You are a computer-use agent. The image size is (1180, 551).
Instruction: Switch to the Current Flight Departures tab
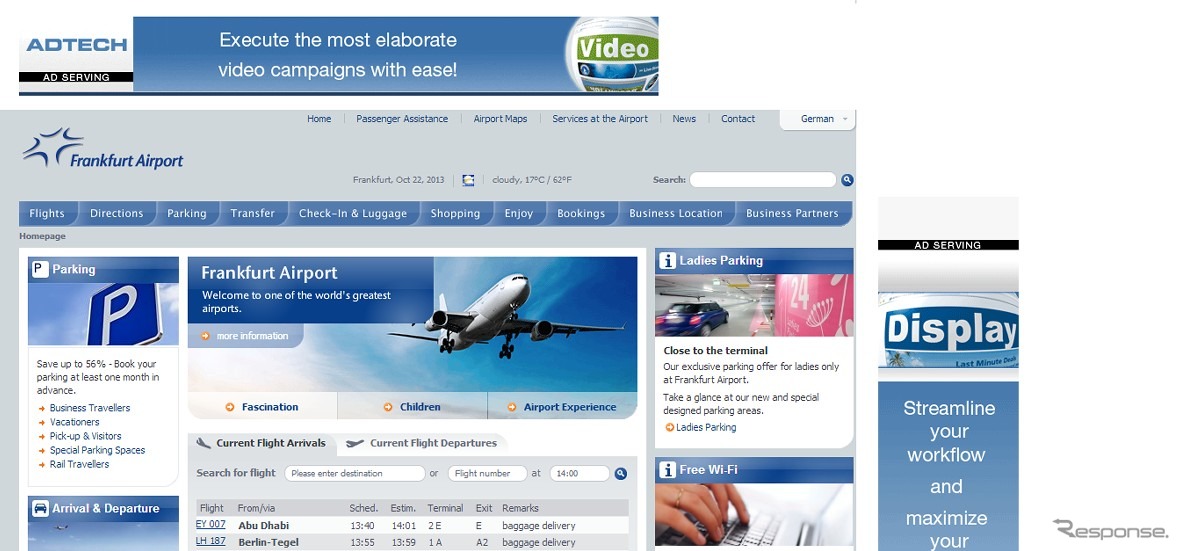pos(422,443)
